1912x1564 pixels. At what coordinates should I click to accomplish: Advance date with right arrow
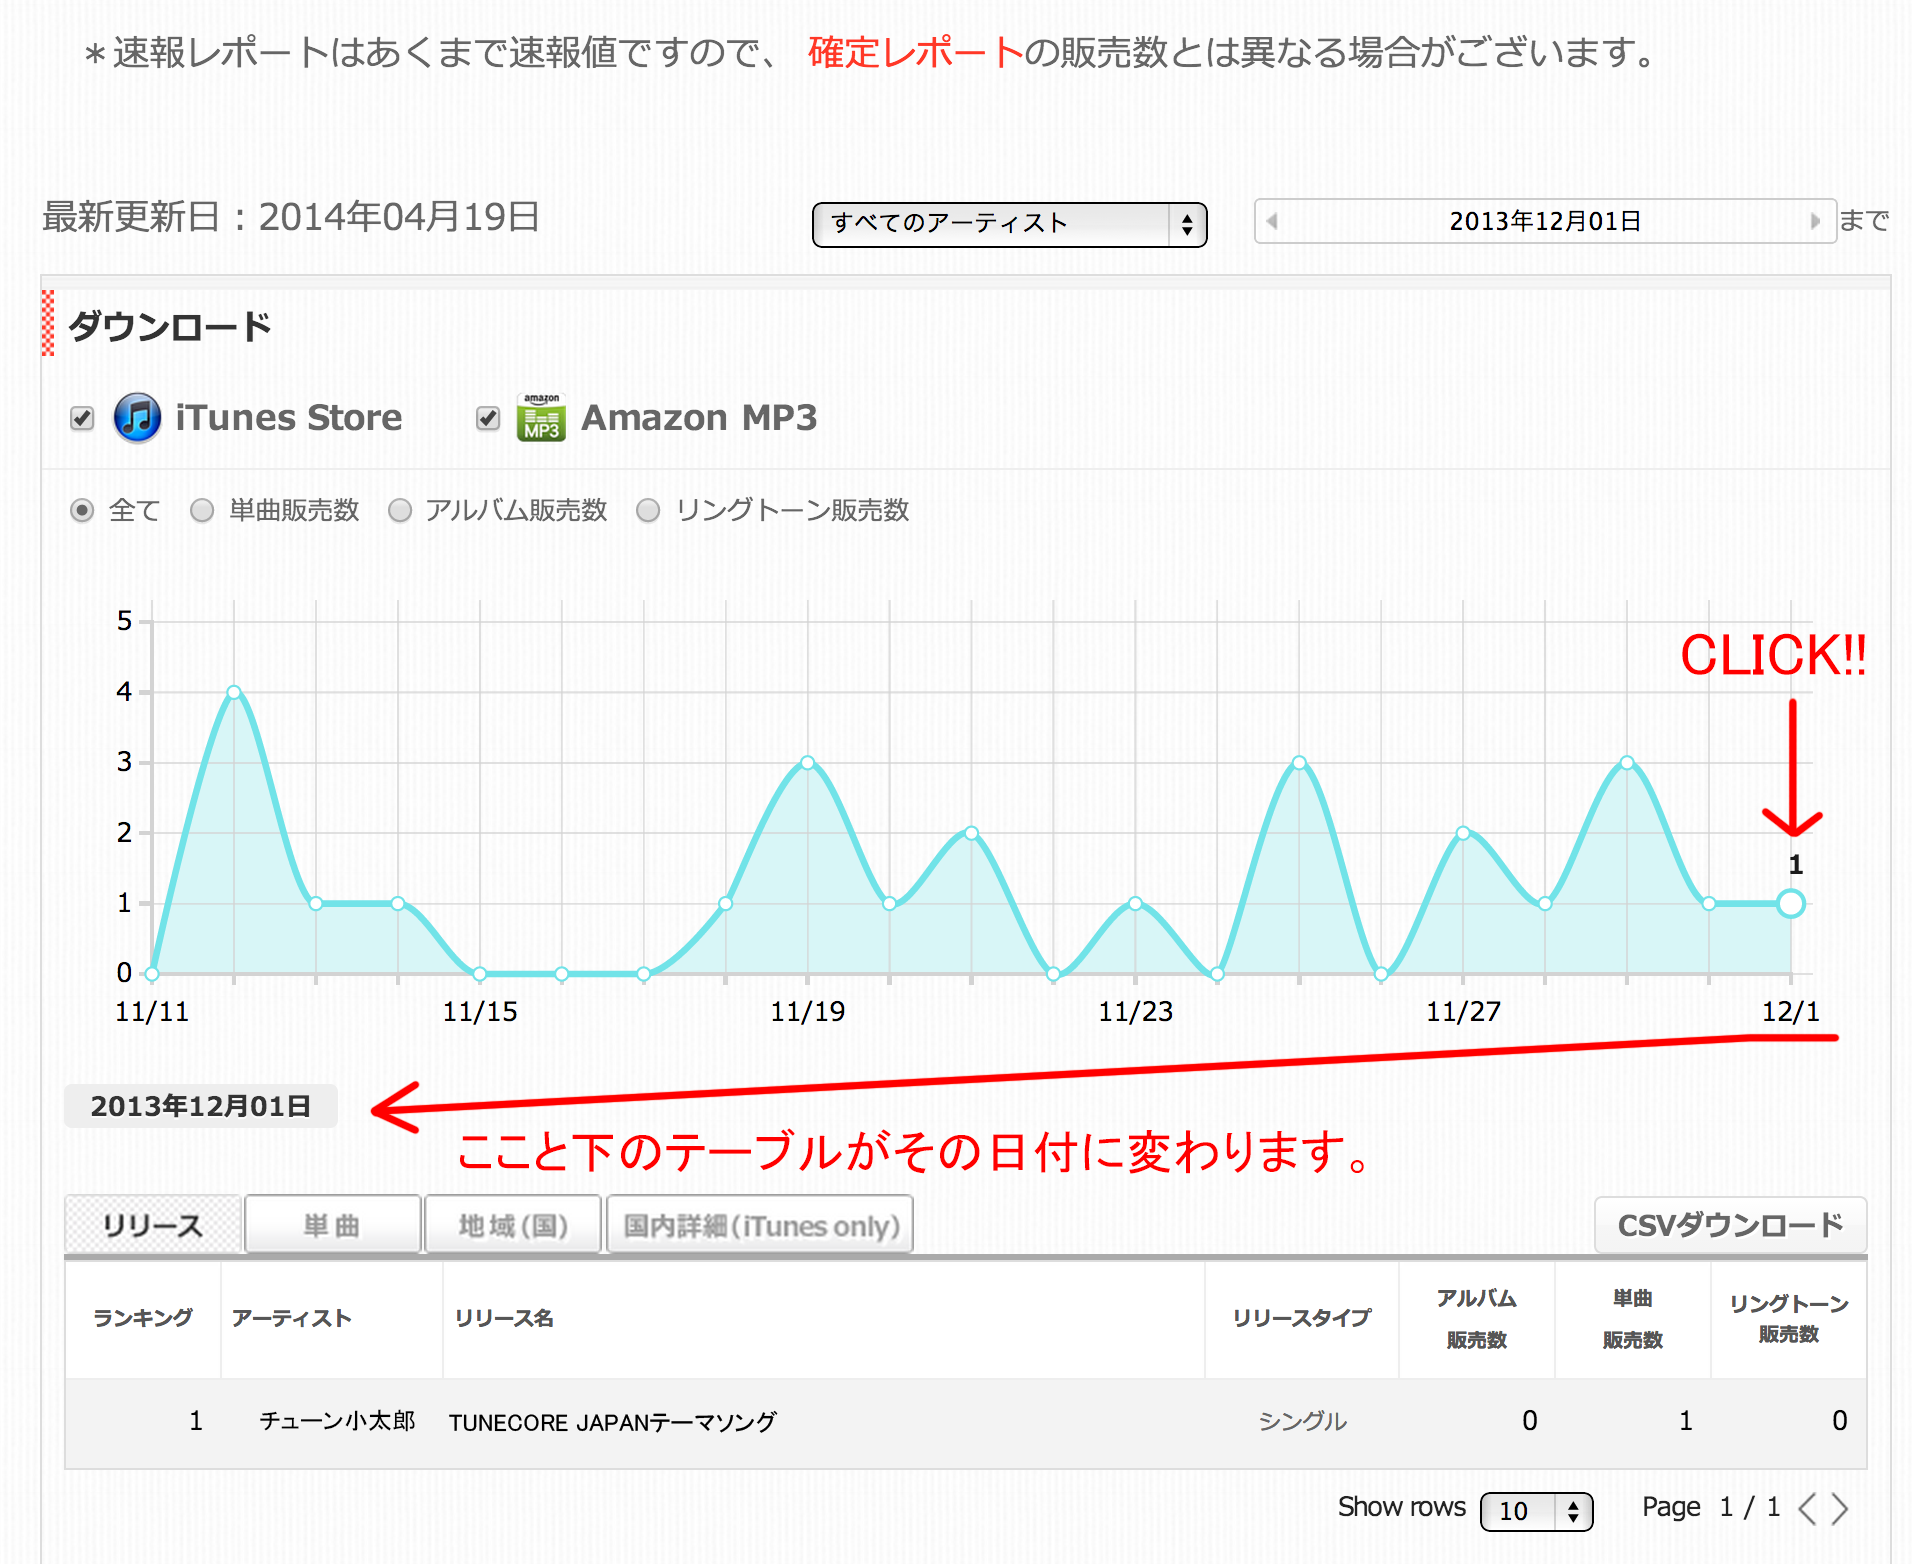point(1815,221)
